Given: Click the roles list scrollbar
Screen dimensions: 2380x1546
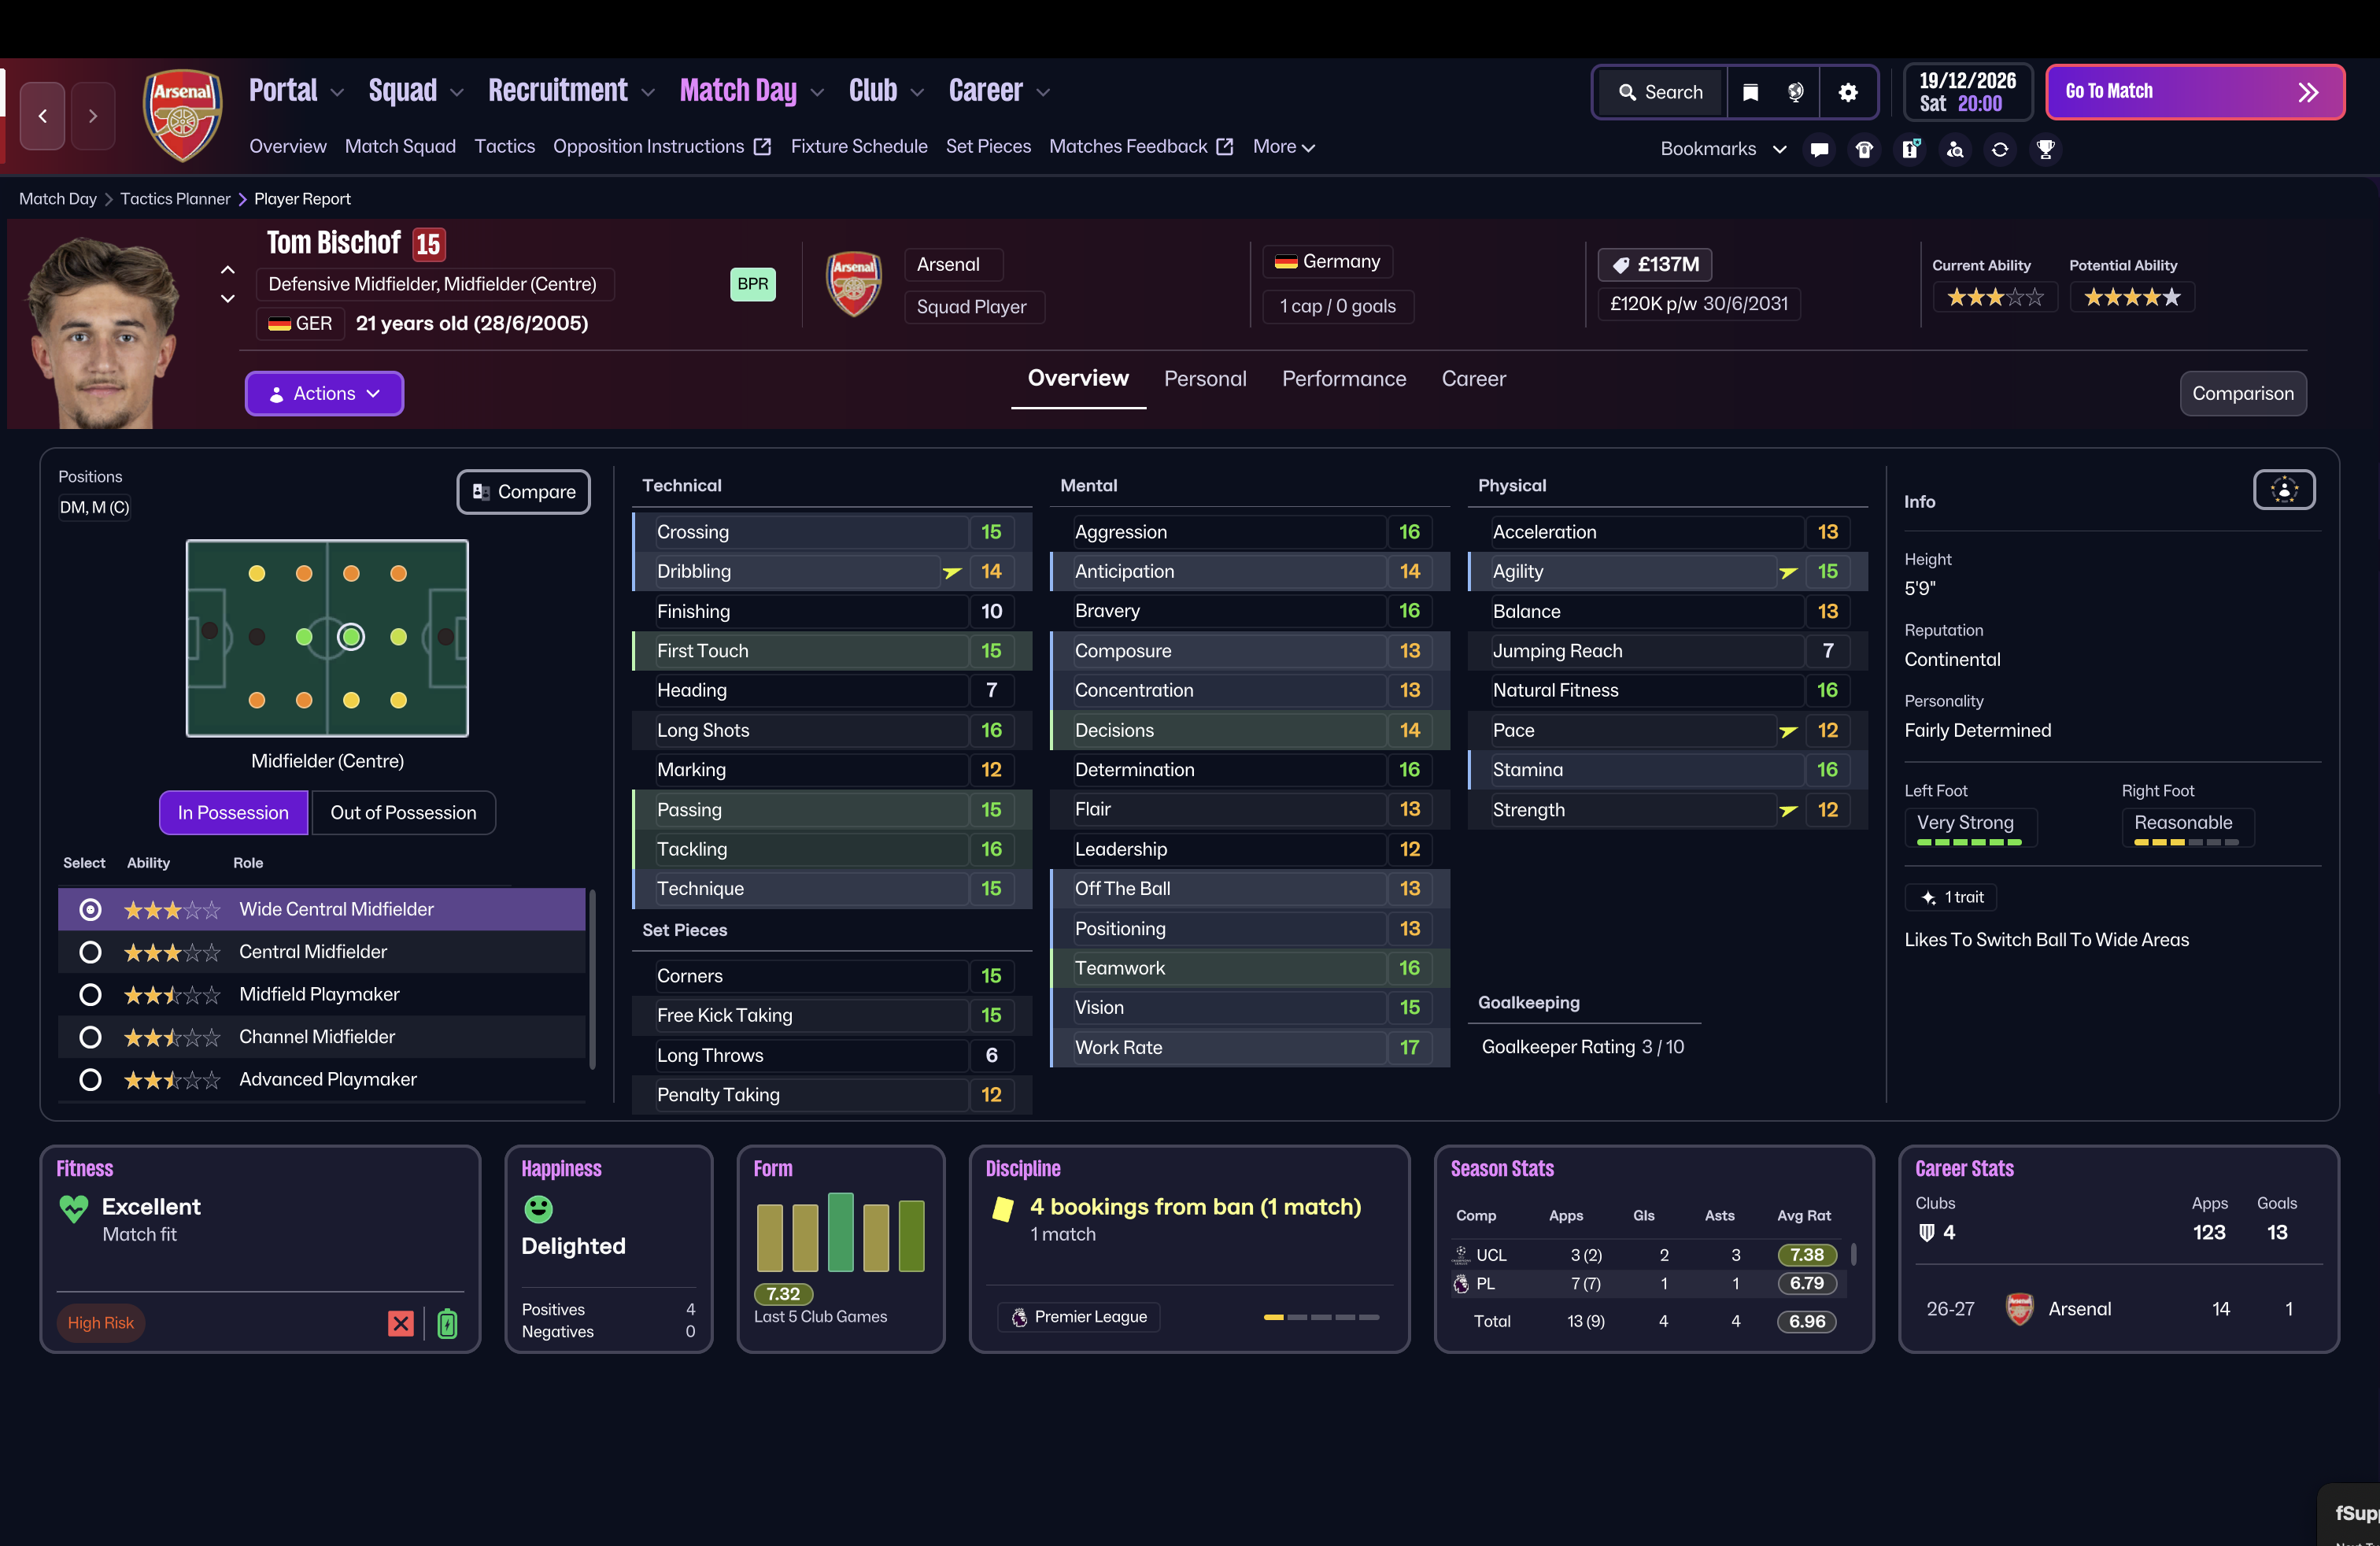Looking at the screenshot, I should coord(593,980).
